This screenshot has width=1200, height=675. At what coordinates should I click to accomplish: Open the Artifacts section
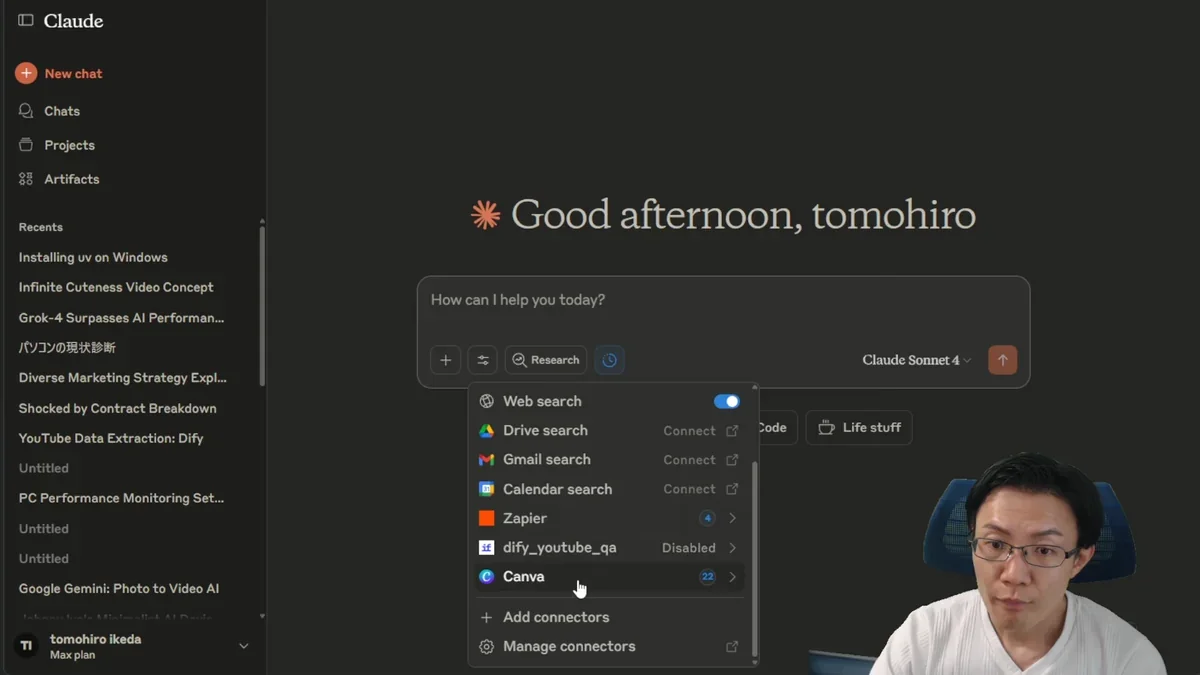pos(71,179)
